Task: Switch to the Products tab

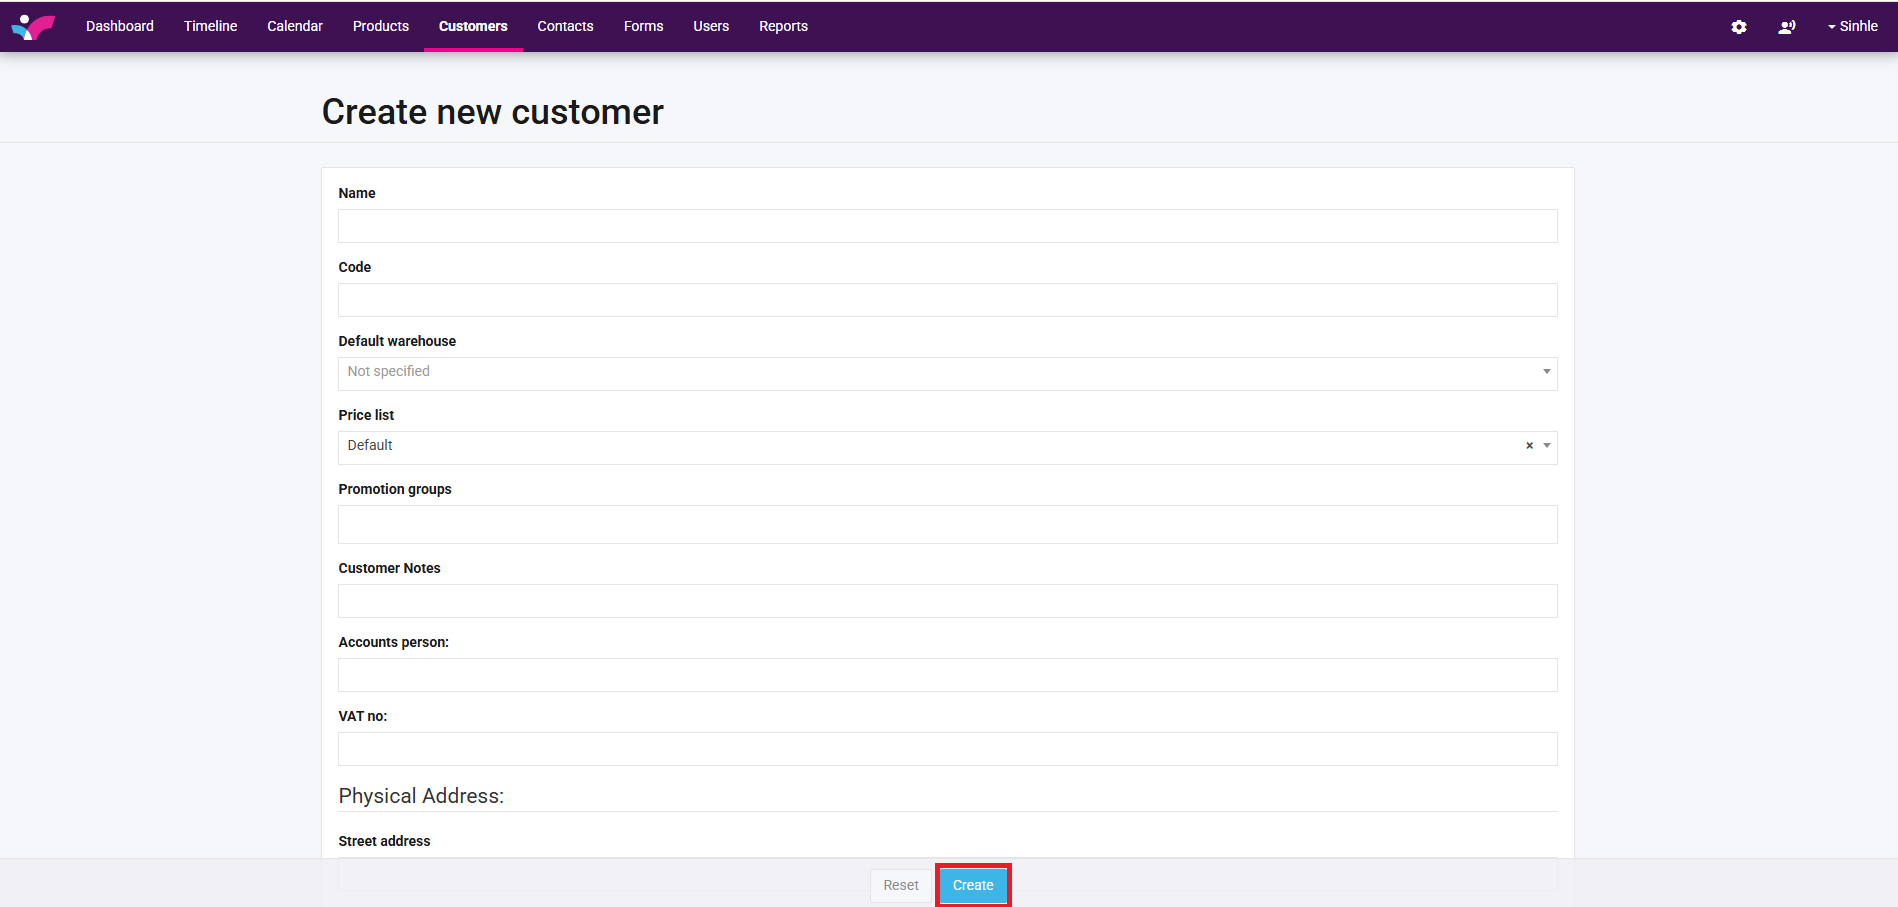Action: point(380,26)
